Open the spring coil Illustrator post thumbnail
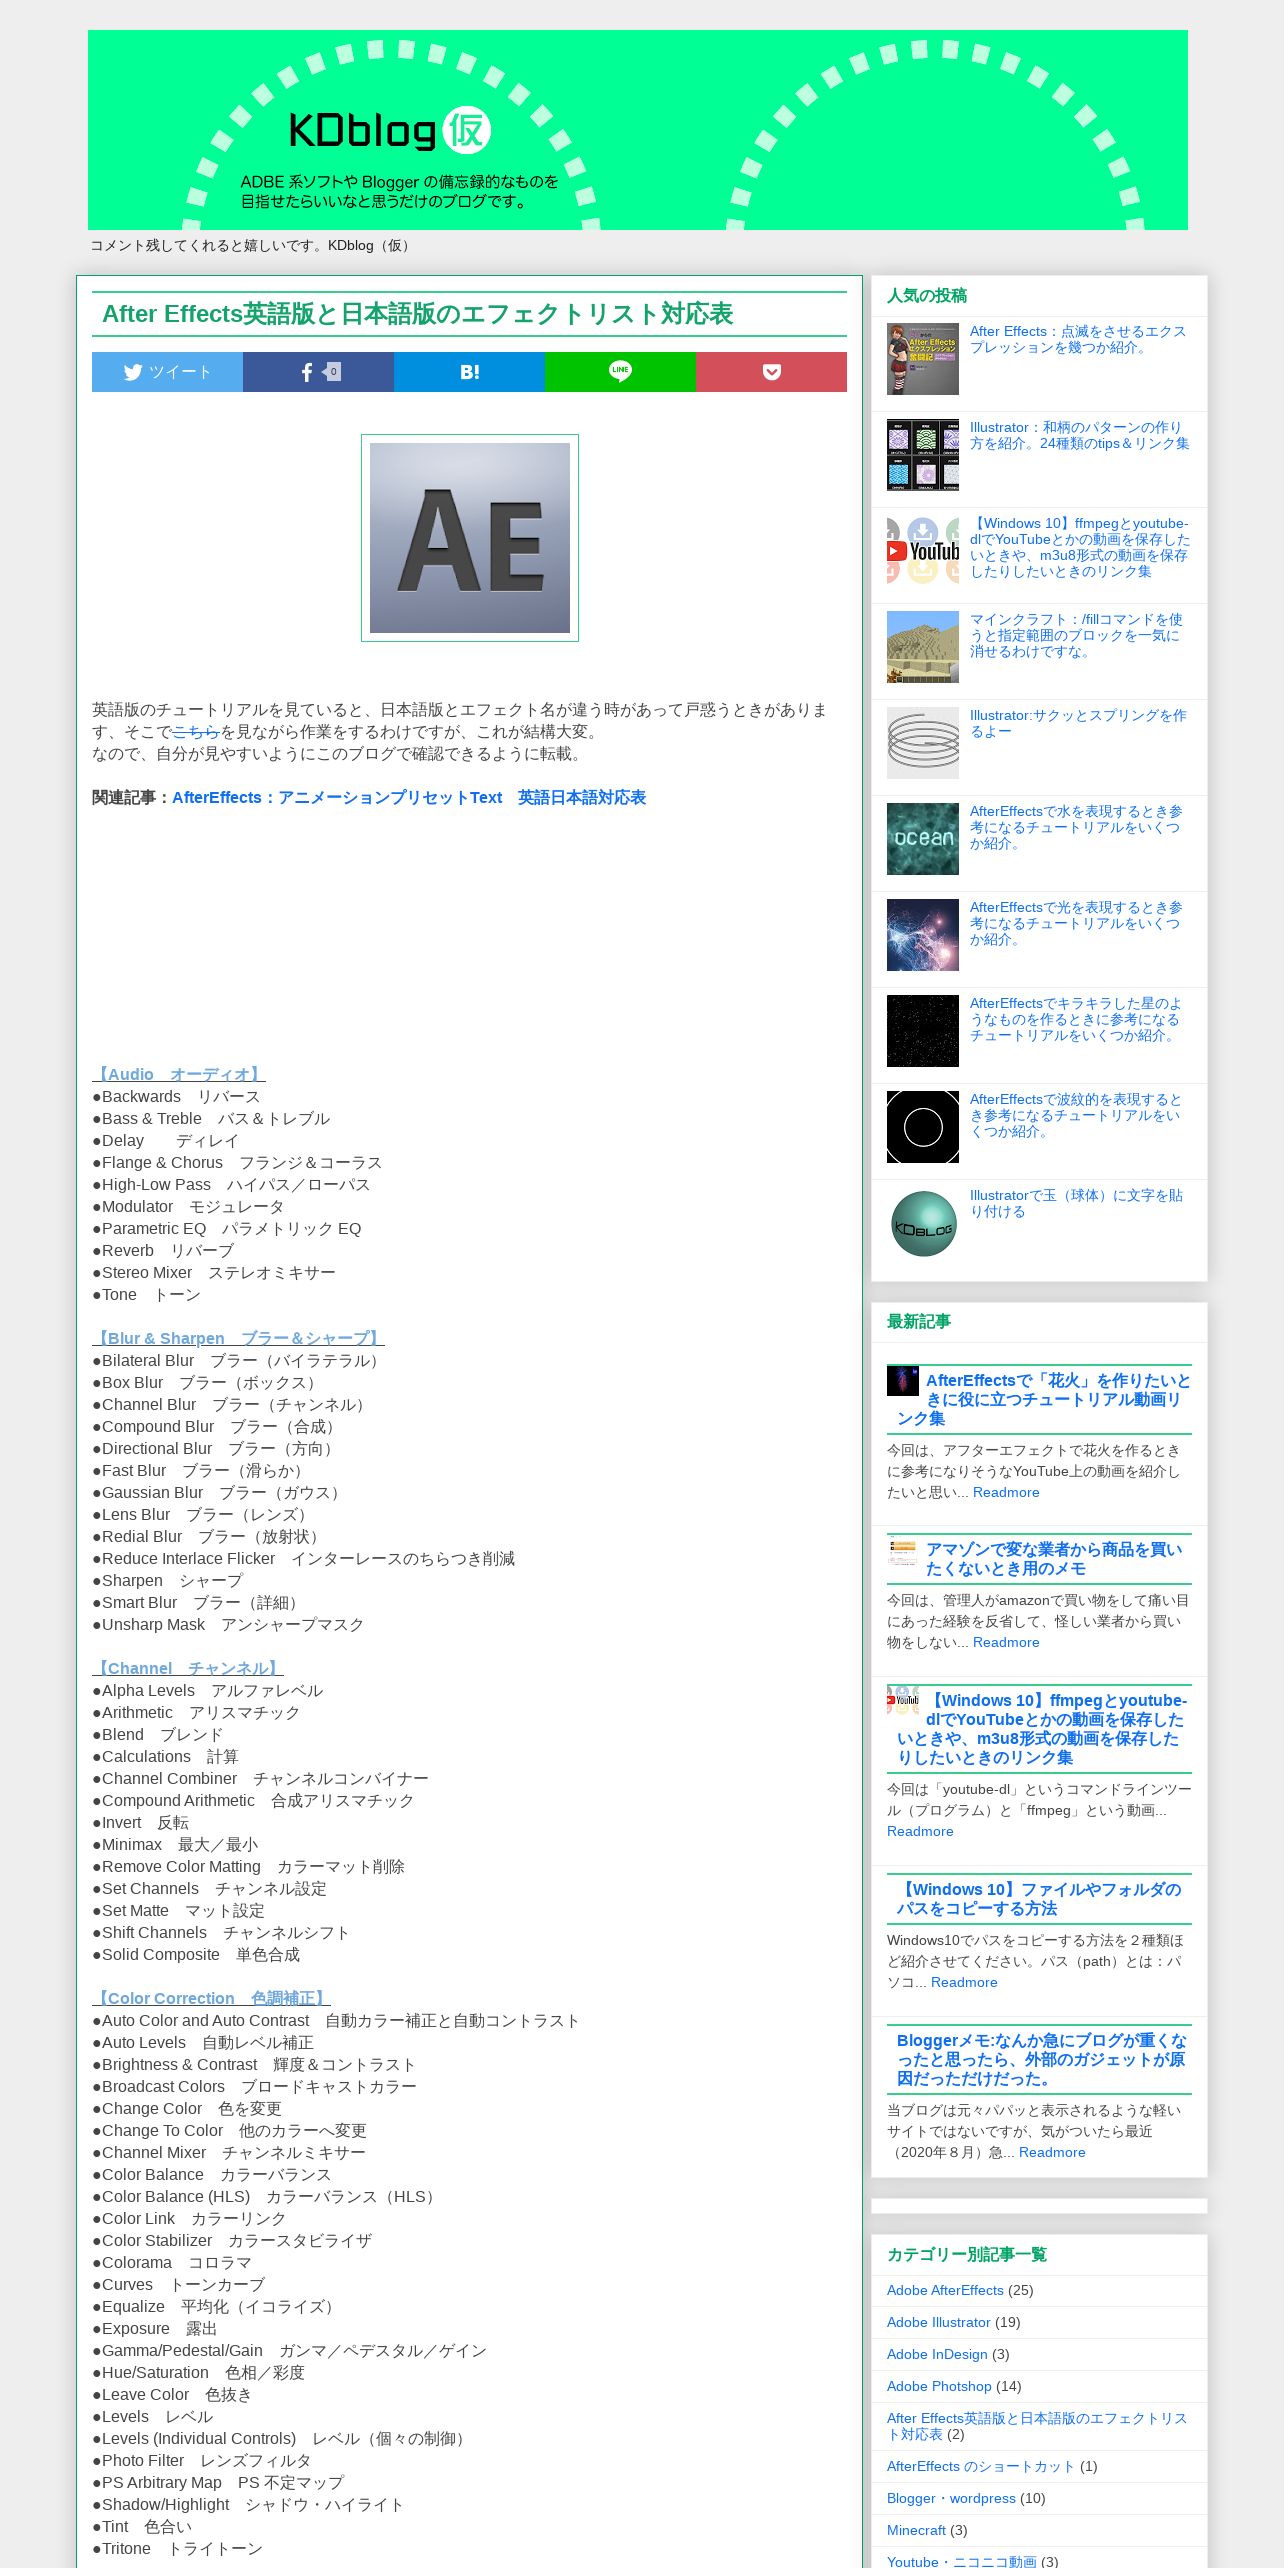Viewport: 1284px width, 2568px height. (923, 743)
